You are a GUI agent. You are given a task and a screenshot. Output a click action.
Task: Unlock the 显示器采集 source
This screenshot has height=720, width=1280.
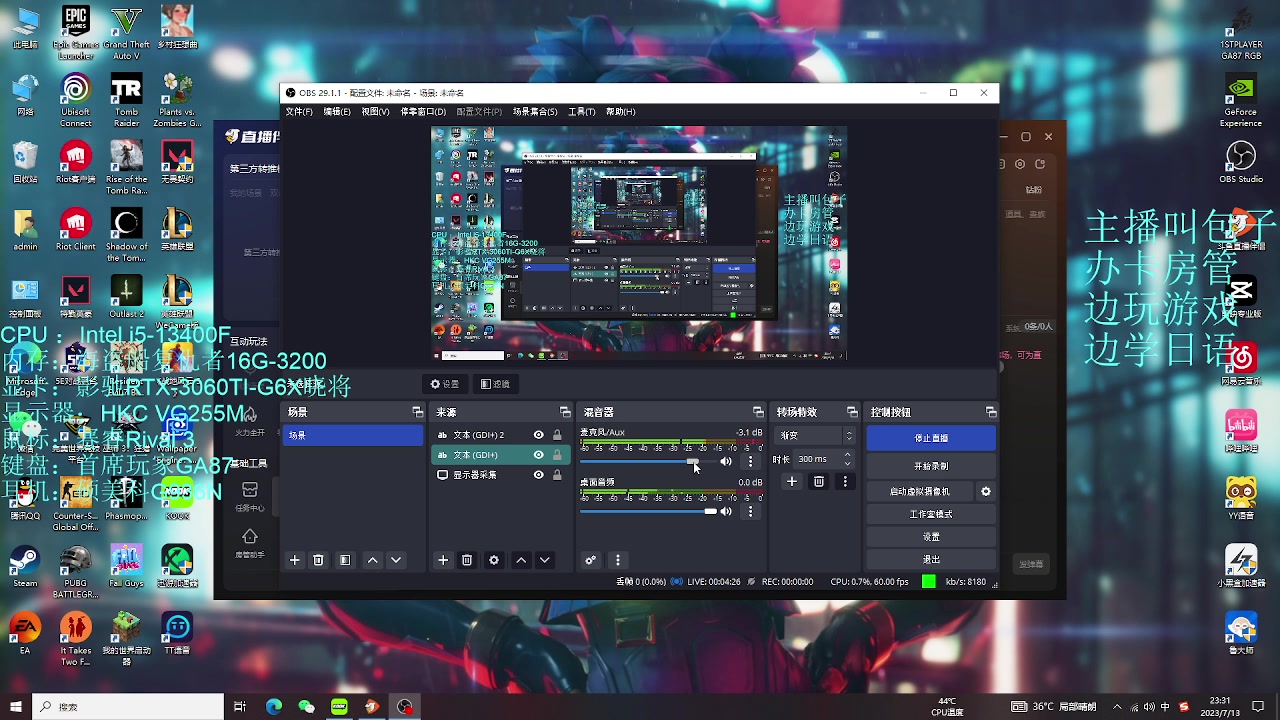coord(557,475)
